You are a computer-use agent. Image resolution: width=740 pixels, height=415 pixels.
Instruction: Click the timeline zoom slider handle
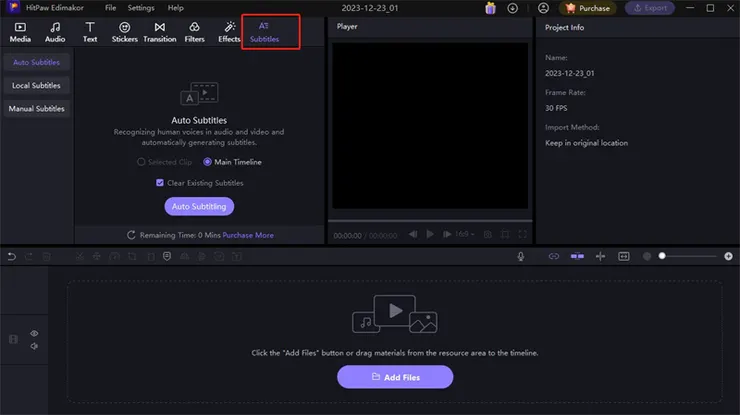(662, 256)
